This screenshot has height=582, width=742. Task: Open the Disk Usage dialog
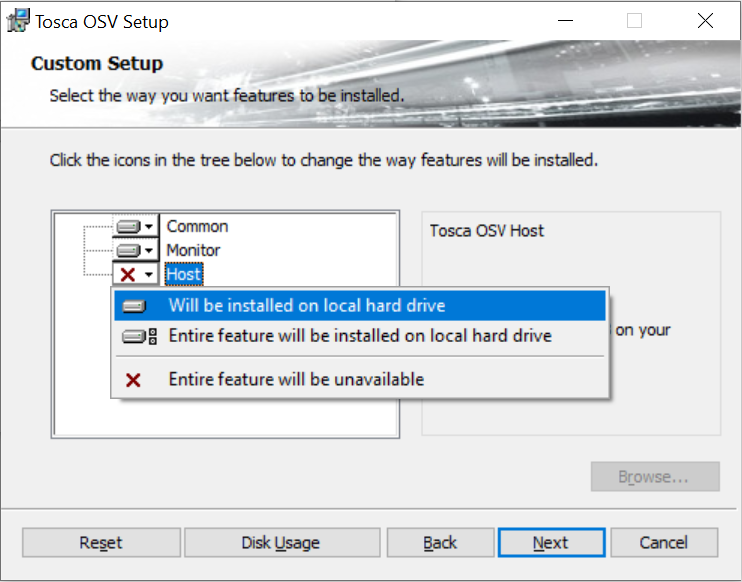point(281,543)
